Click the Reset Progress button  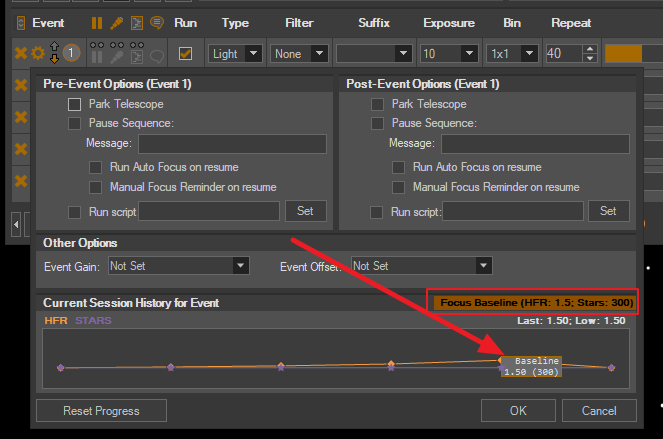pos(101,411)
